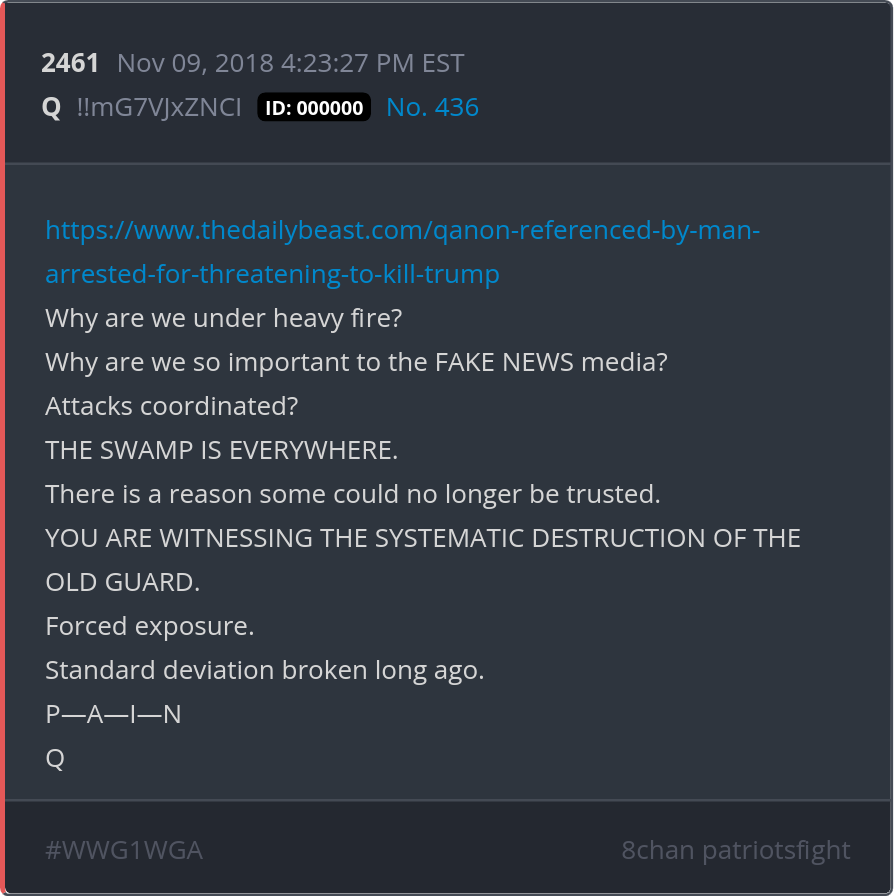Open the Daily Beast article link
Viewport: 894px width, 896px height.
[402, 231]
